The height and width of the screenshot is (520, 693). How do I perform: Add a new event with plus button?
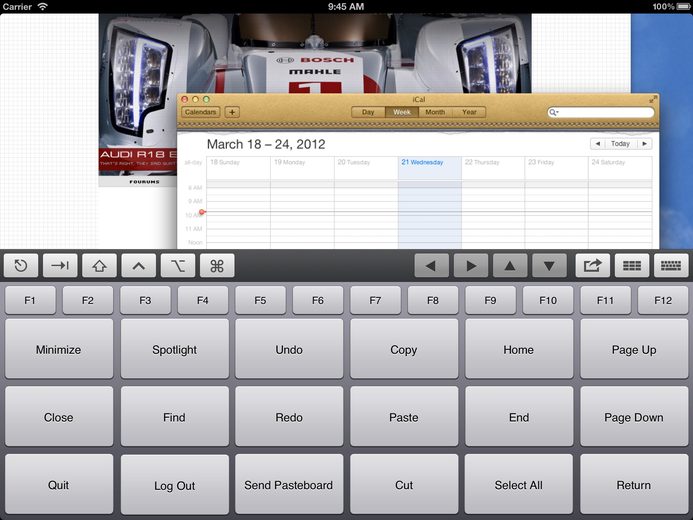pos(232,112)
